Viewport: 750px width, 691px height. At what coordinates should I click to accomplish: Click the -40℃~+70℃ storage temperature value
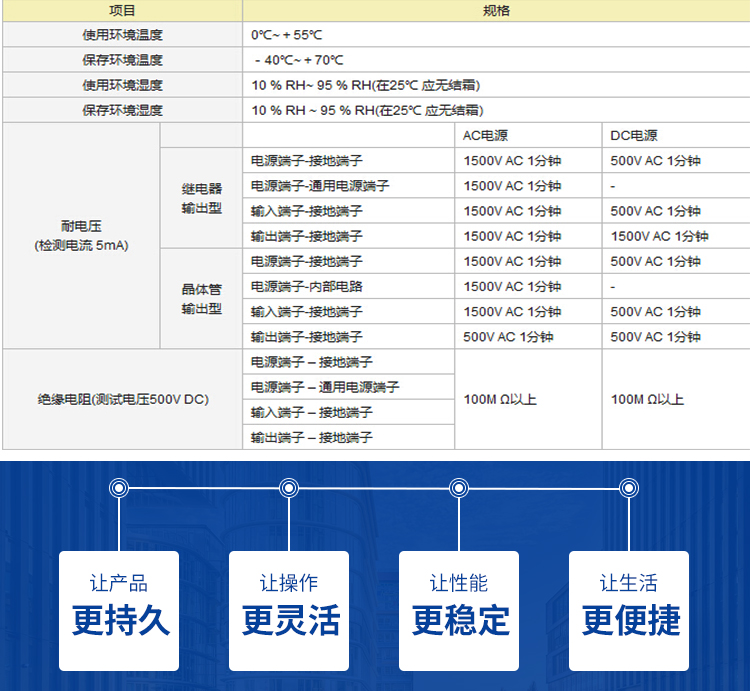pos(298,60)
